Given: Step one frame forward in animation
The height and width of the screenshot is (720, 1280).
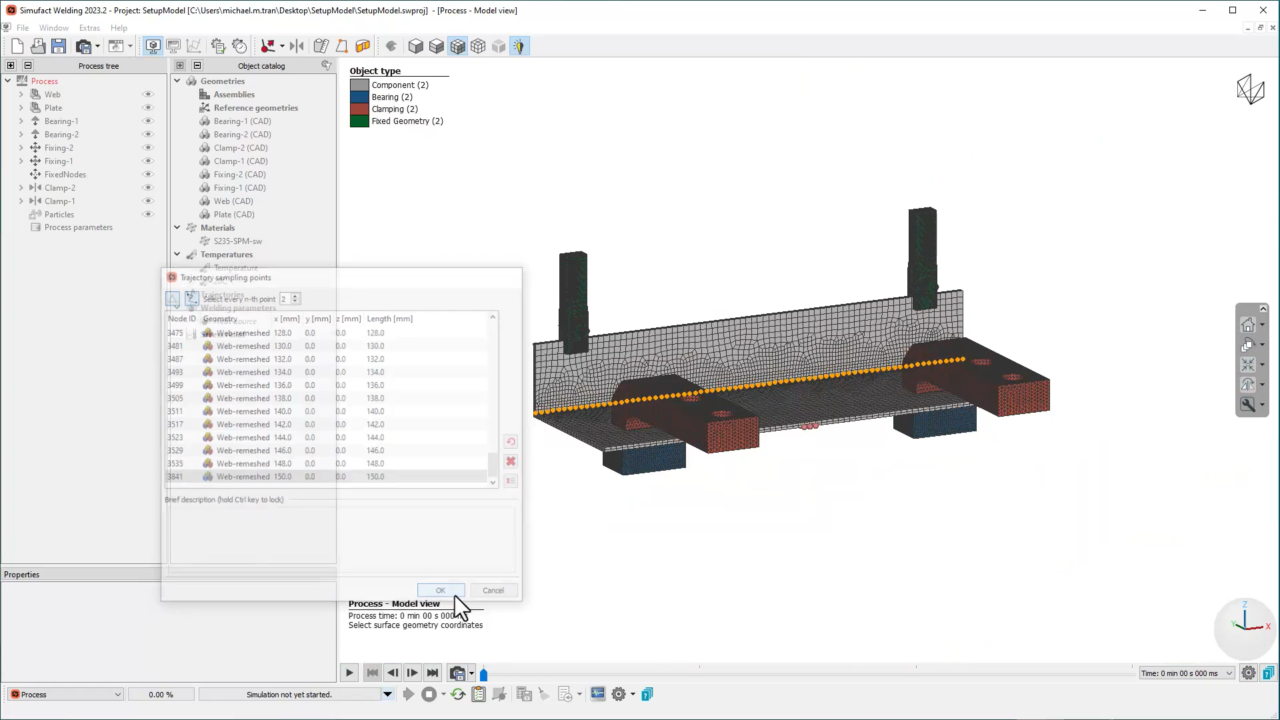Looking at the screenshot, I should pos(412,673).
